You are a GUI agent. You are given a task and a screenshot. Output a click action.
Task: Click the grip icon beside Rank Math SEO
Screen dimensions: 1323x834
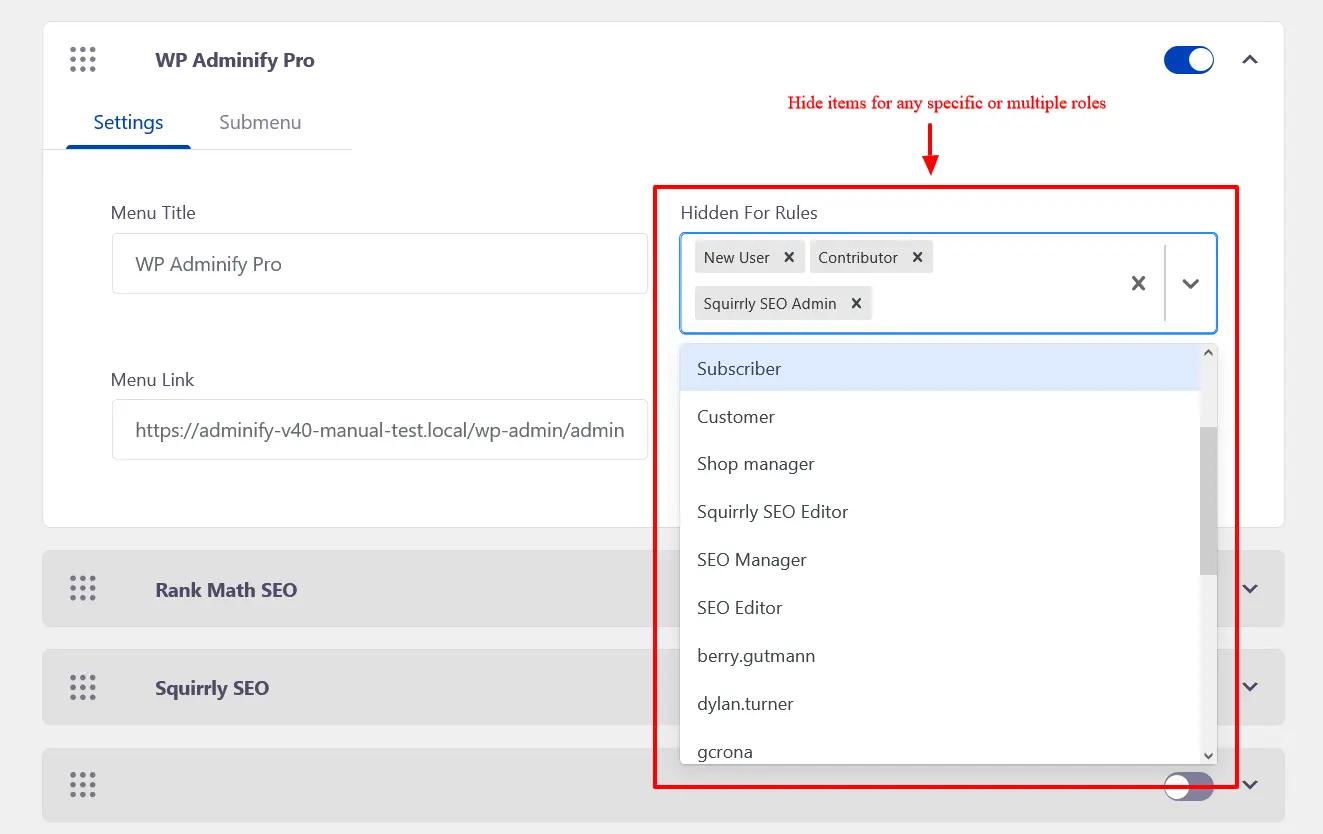click(x=83, y=588)
